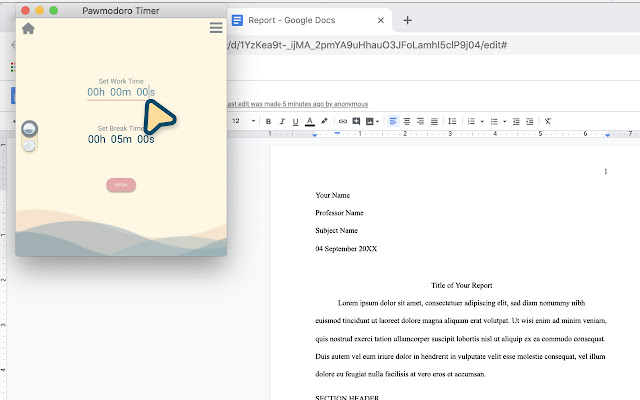Apply a numbered list
The width and height of the screenshot is (640, 400).
click(471, 121)
